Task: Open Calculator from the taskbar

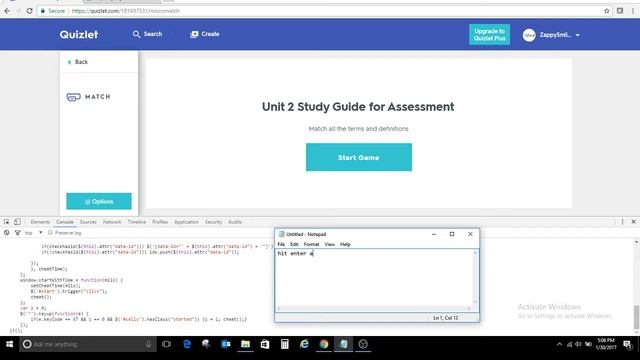Action: pos(284,344)
